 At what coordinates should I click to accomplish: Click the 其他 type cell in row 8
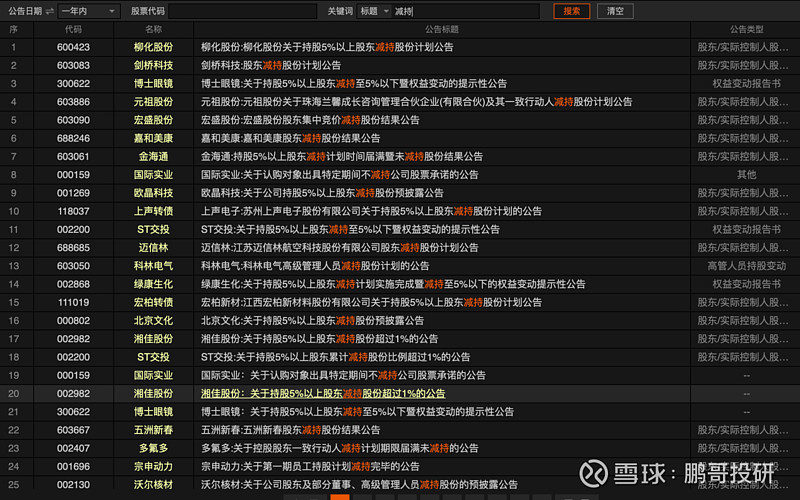[746, 175]
